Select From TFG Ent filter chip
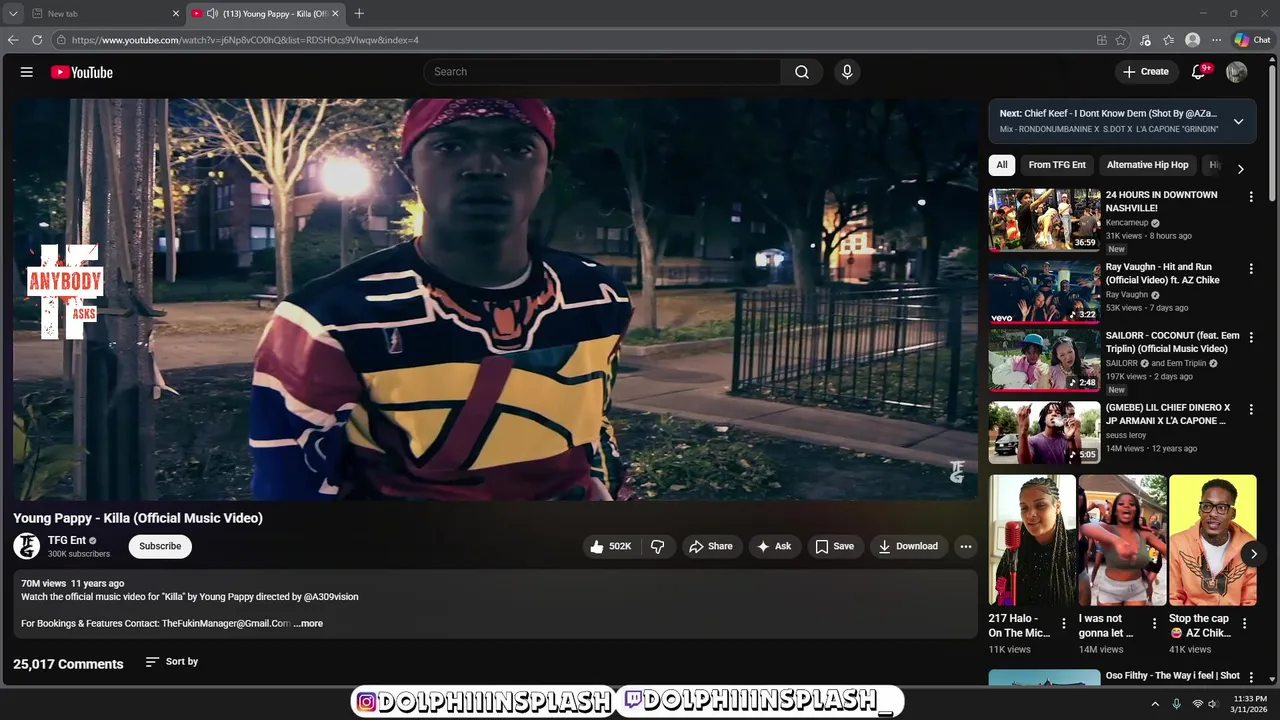 tap(1057, 165)
